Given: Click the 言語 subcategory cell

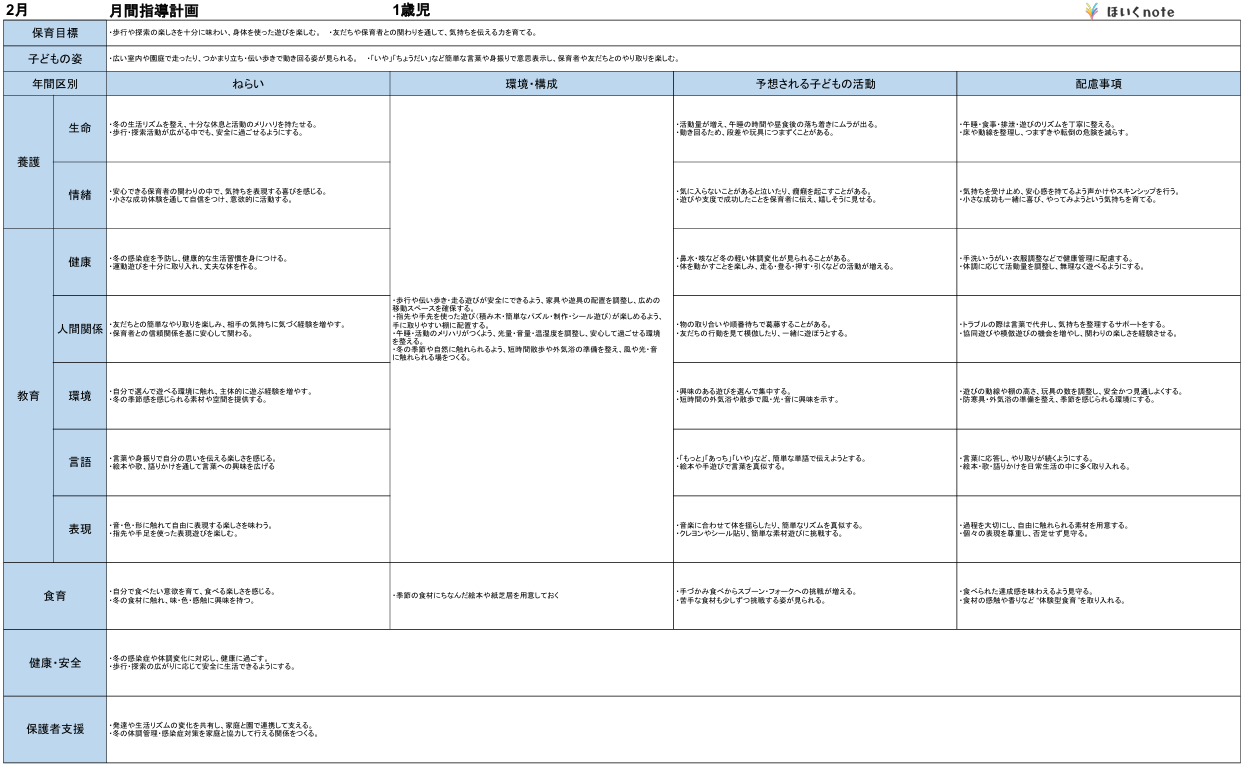Looking at the screenshot, I should (x=80, y=462).
